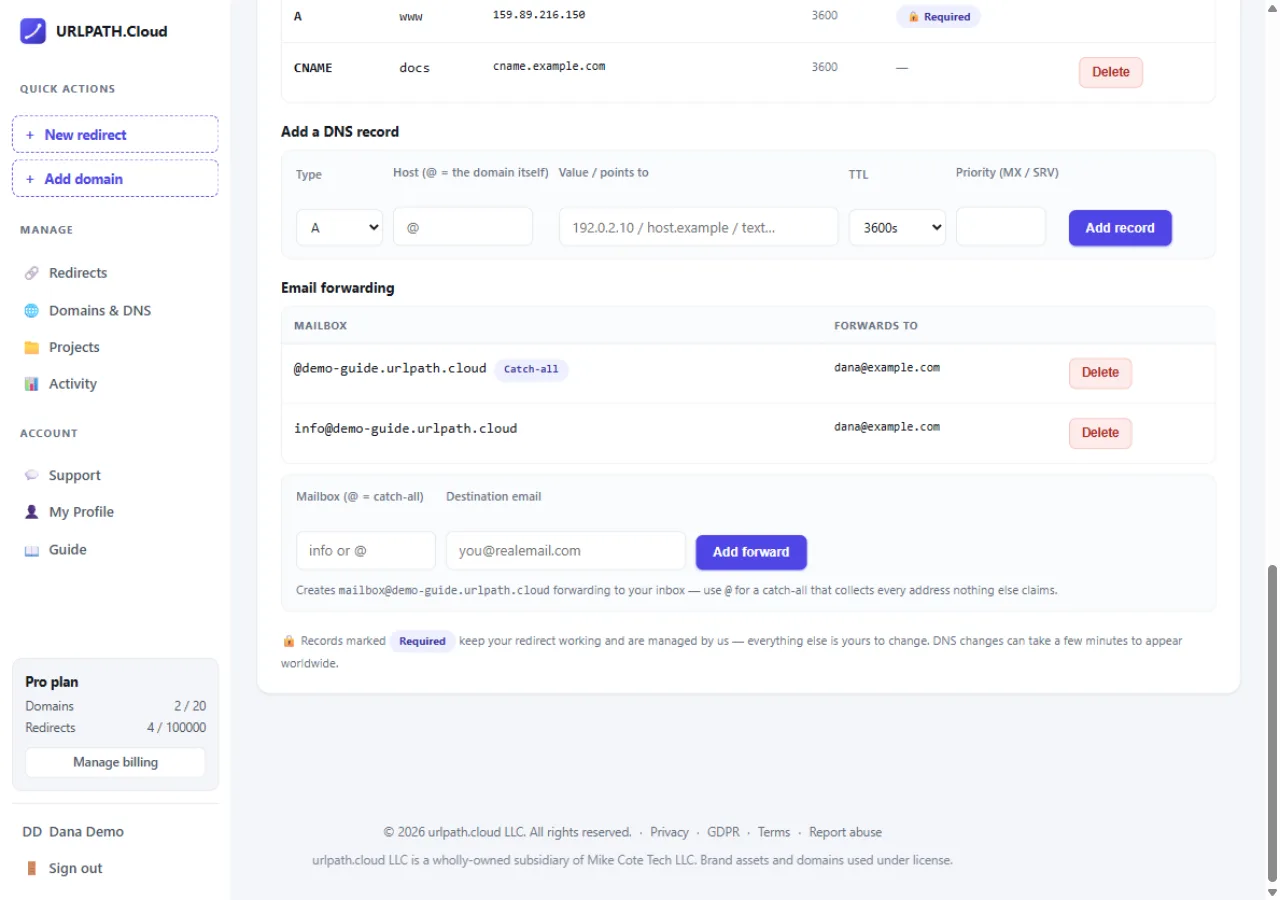Open Projects from the sidebar

pos(74,348)
